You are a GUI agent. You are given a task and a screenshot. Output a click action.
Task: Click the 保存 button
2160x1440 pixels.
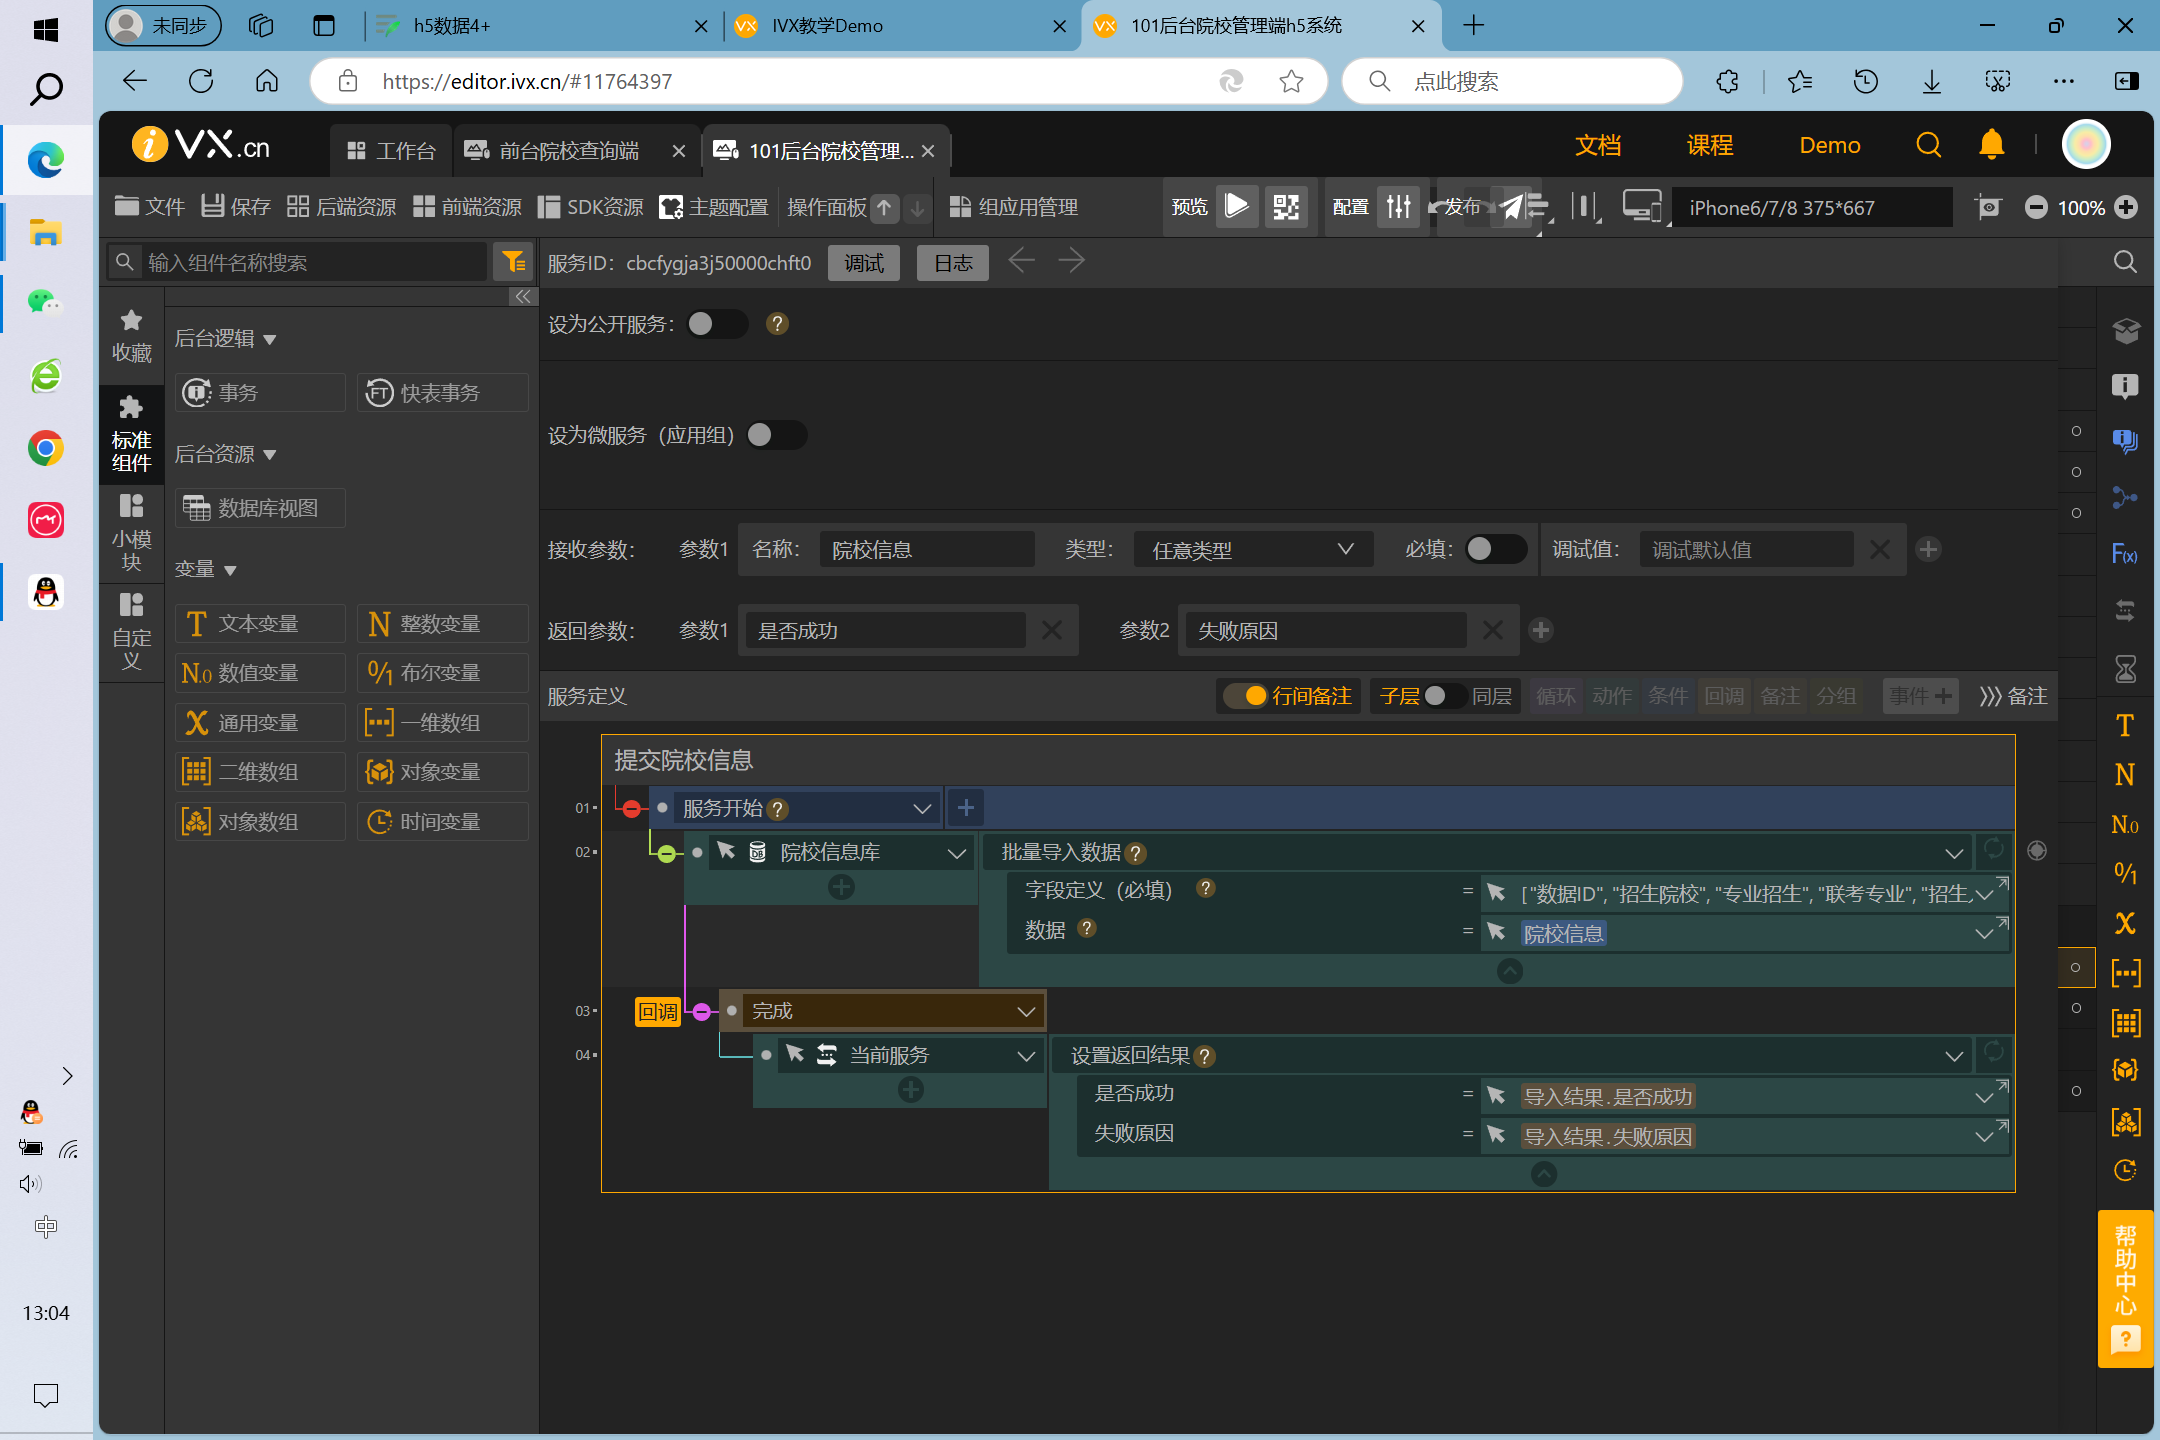[x=235, y=207]
